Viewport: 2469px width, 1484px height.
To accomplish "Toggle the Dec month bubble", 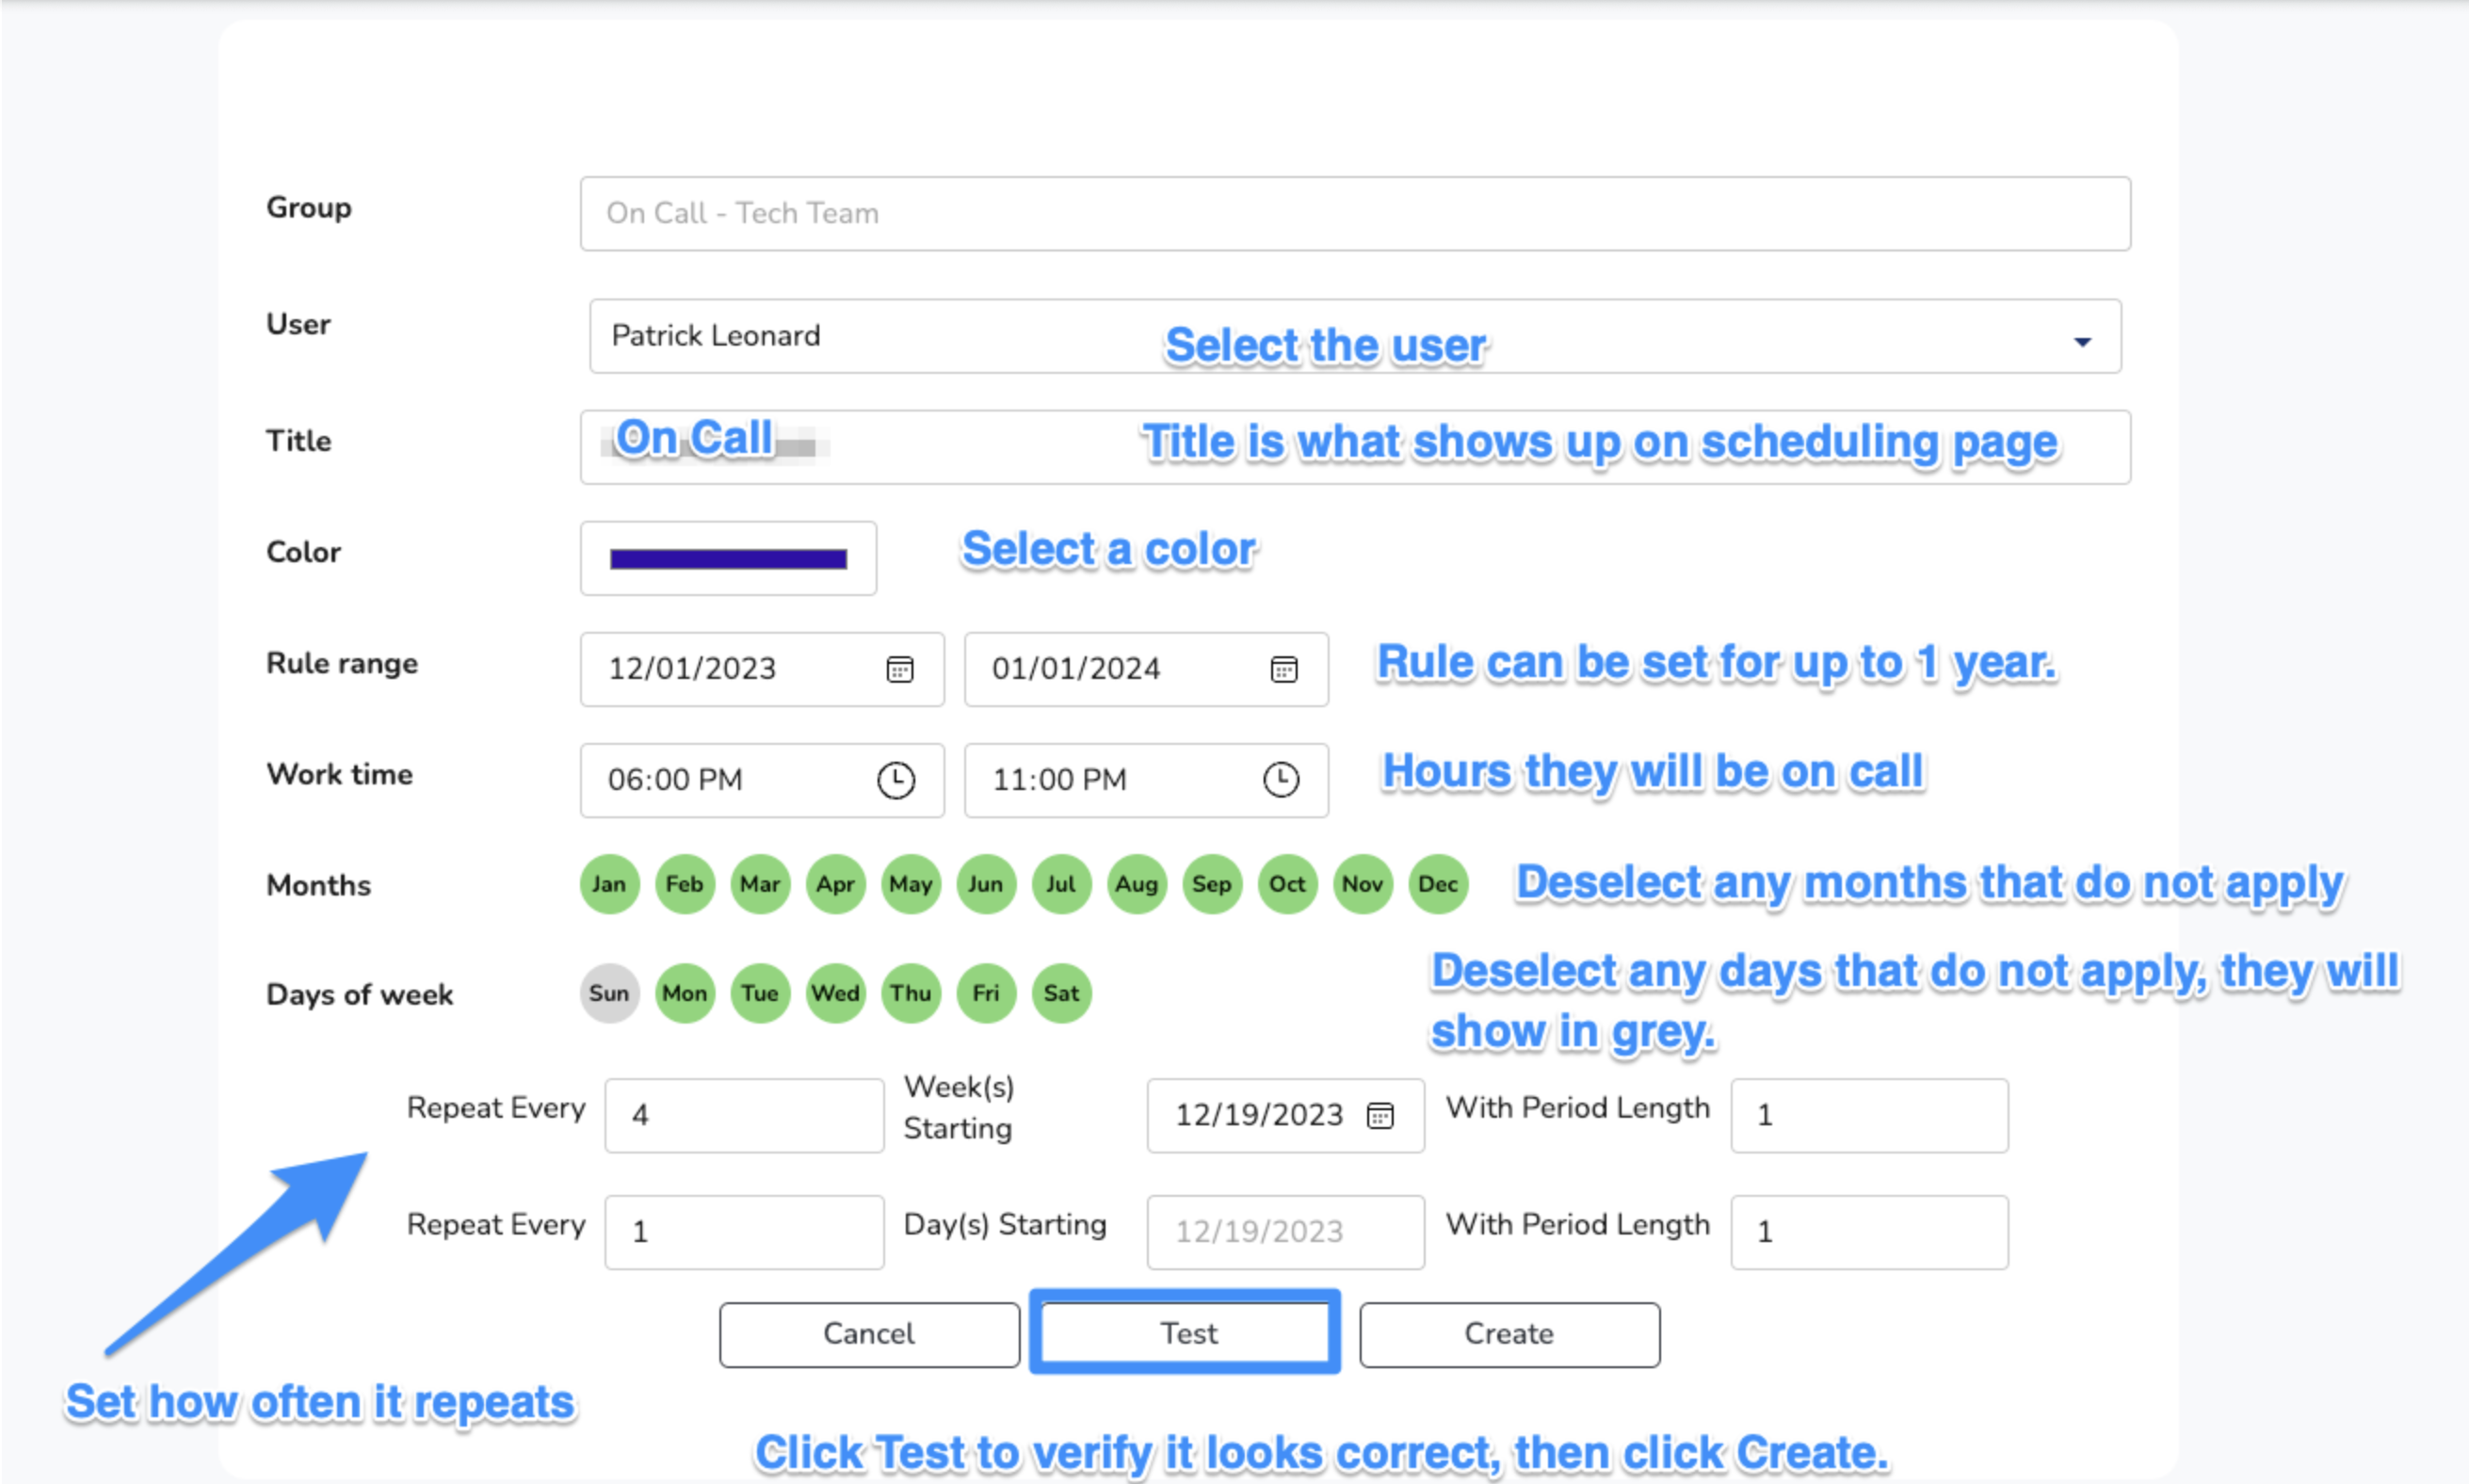I will (x=1437, y=884).
